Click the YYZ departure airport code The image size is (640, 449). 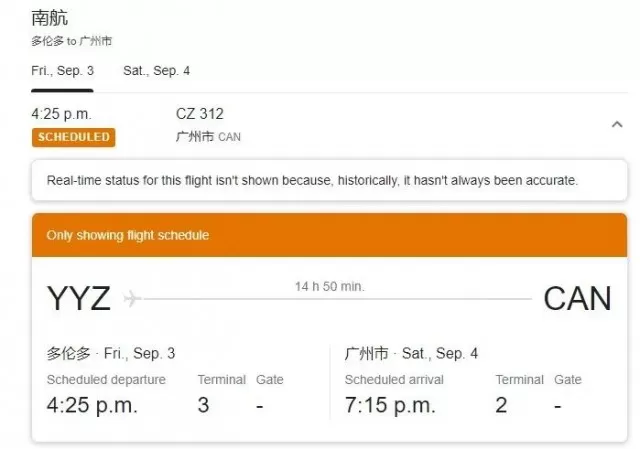(79, 298)
